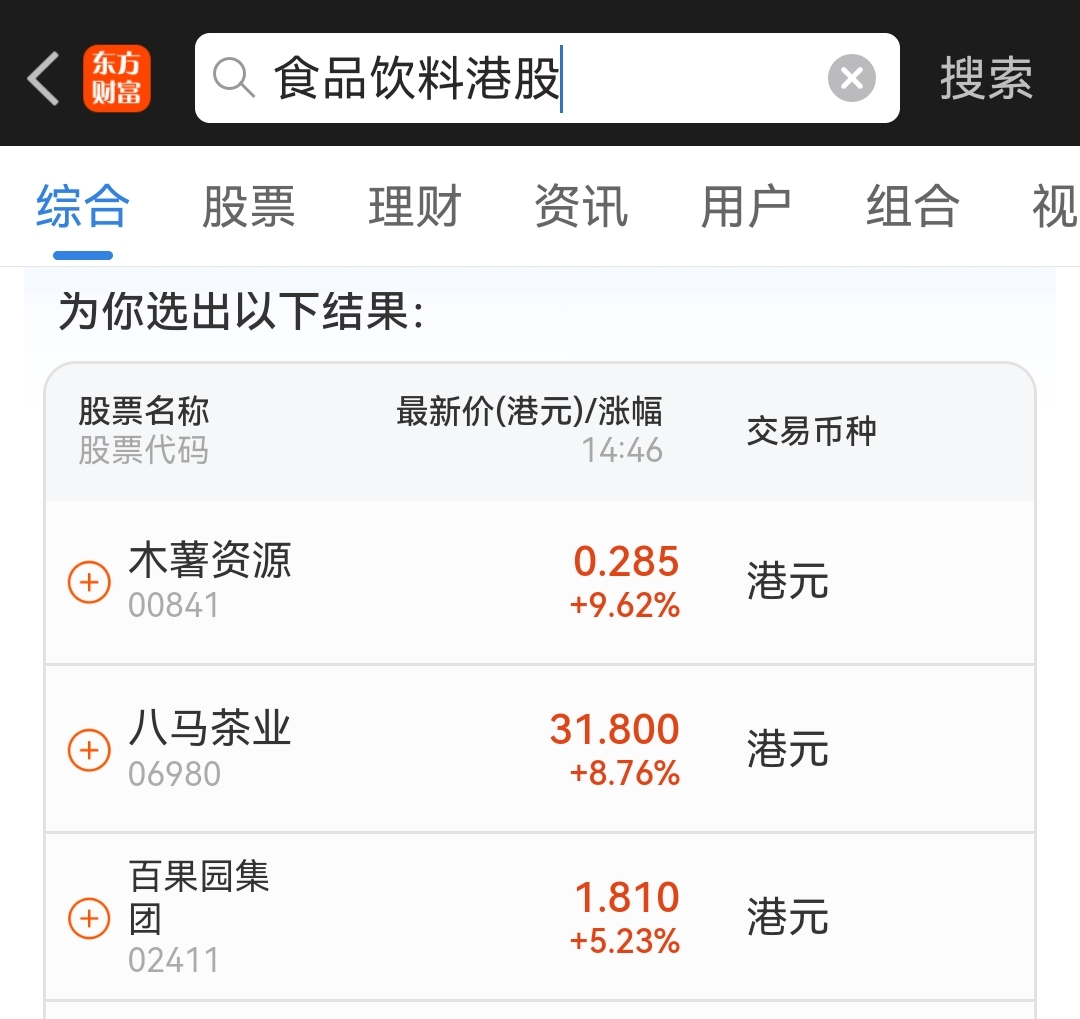Viewport: 1080px width, 1019px height.
Task: Add 八马茶业 to watchlist plus icon
Action: tap(89, 749)
